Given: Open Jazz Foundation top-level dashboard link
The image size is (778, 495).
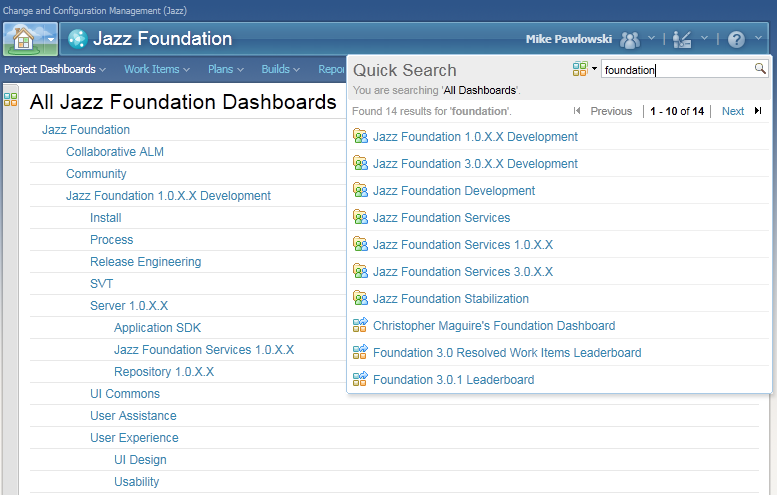Looking at the screenshot, I should 86,129.
